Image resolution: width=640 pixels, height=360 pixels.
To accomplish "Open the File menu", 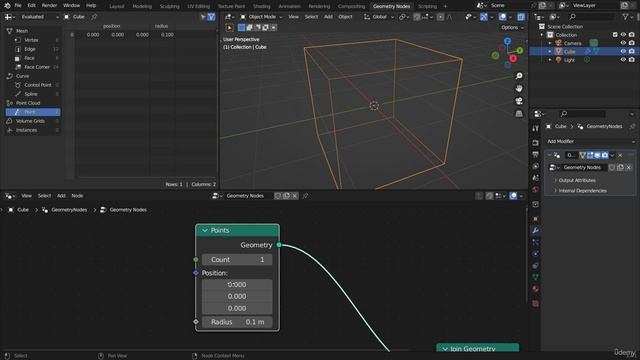I will 18,6.
